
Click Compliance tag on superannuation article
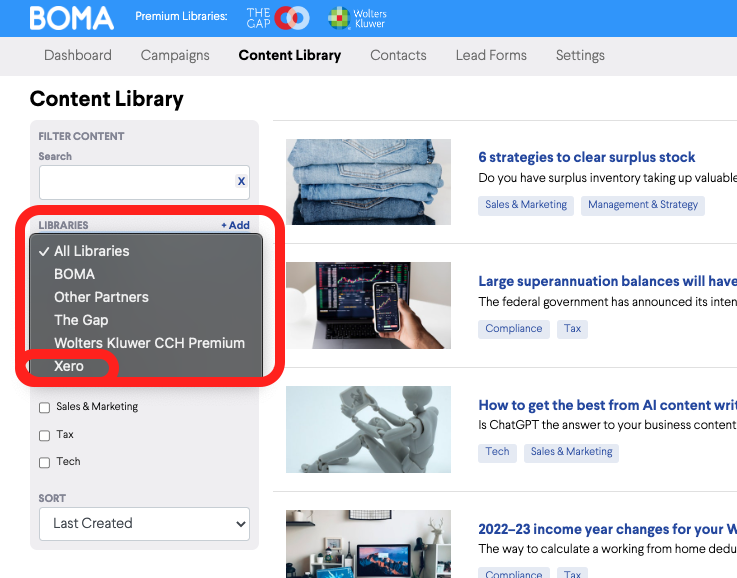tap(513, 328)
